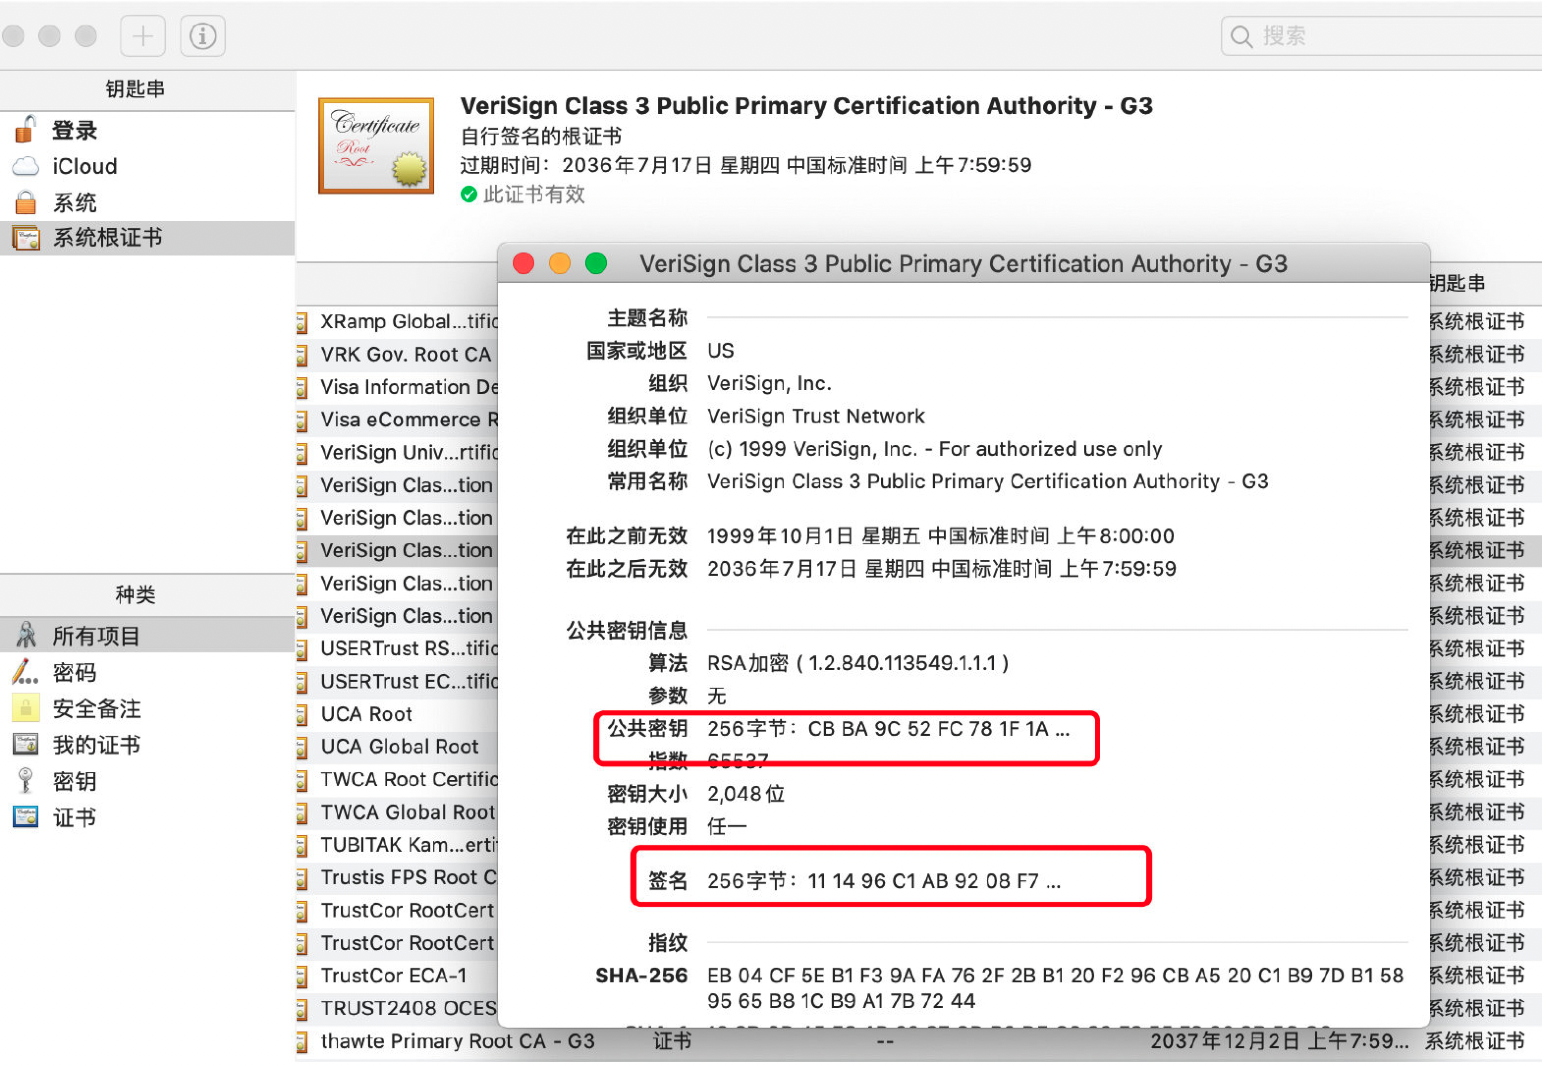Viewport: 1547px width, 1066px height.
Task: Select the UCA Root row
Action: pos(397,714)
